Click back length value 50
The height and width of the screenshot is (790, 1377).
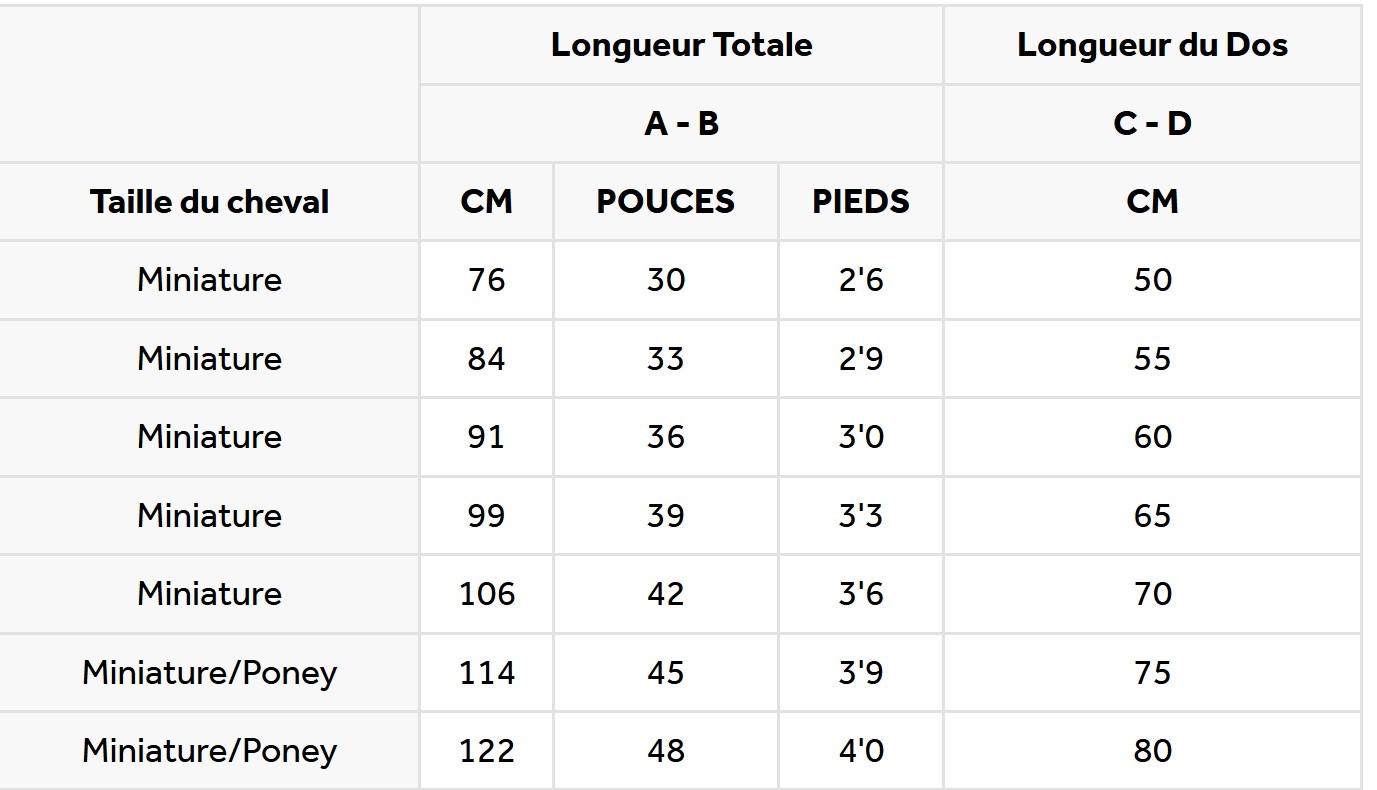tap(1152, 280)
